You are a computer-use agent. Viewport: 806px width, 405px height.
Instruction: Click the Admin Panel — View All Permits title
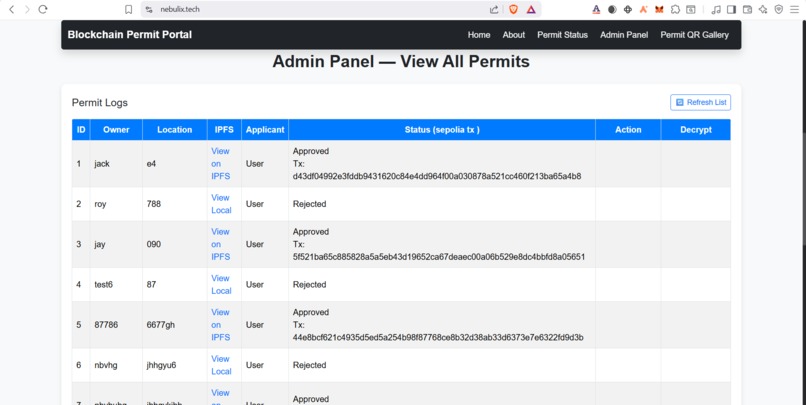401,62
